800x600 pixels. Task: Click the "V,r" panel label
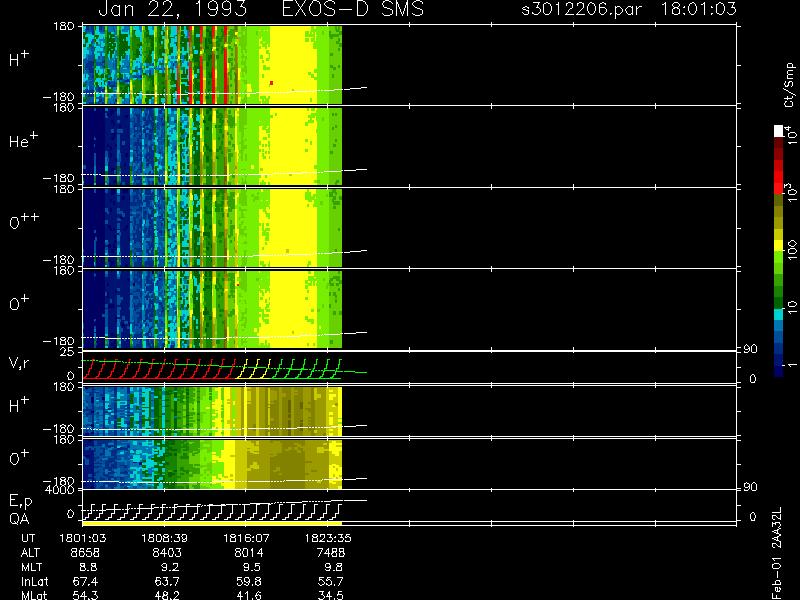click(19, 363)
